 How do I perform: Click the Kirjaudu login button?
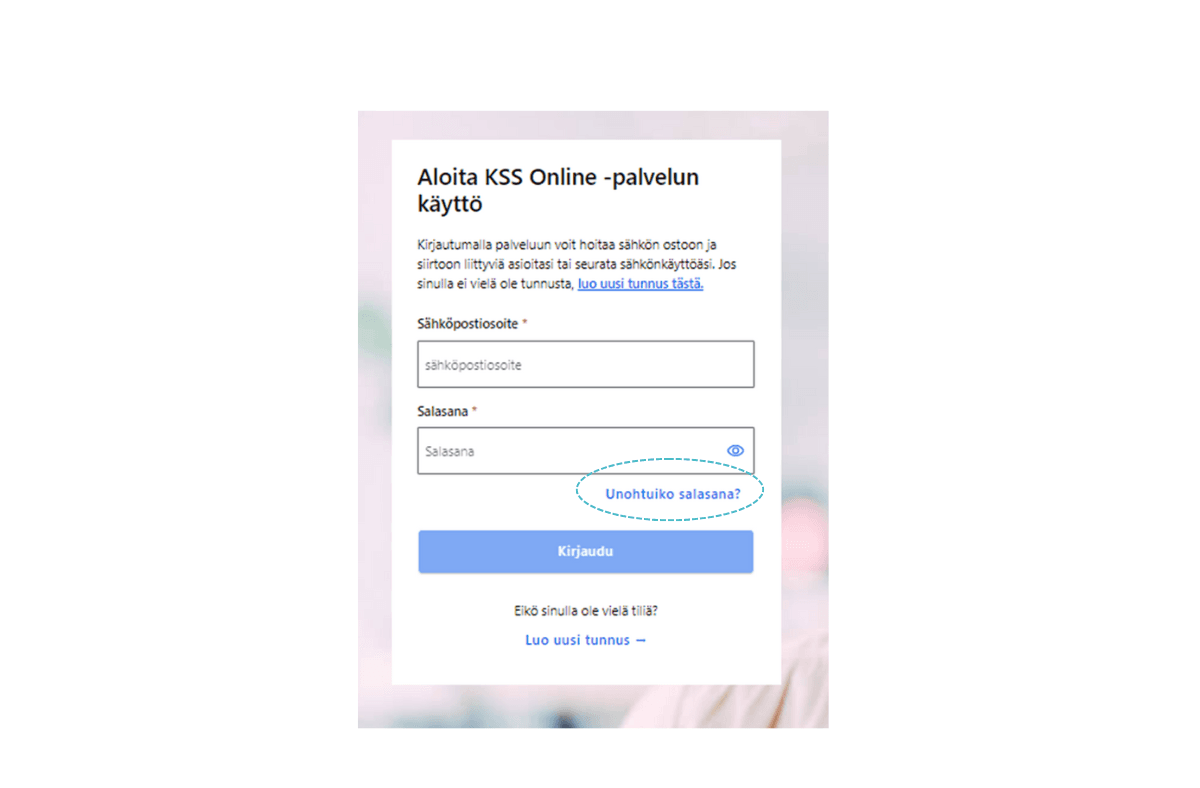click(x=586, y=552)
